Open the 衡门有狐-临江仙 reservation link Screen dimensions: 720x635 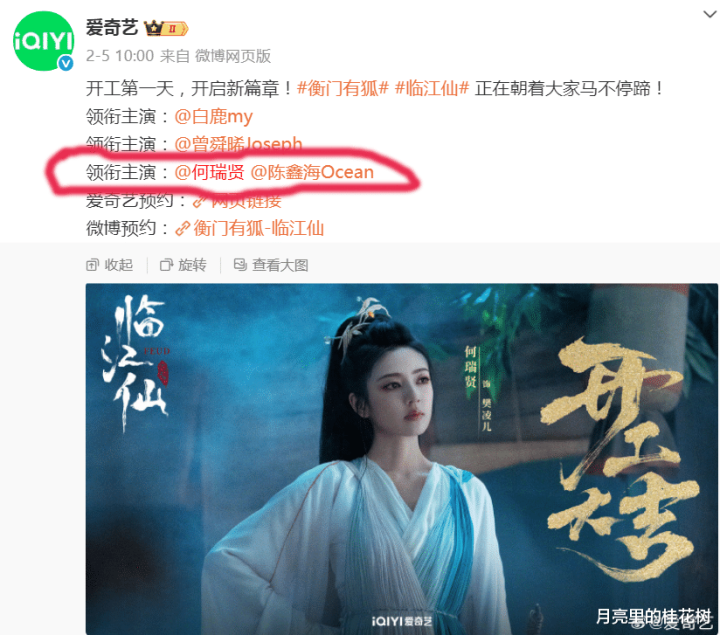click(259, 228)
